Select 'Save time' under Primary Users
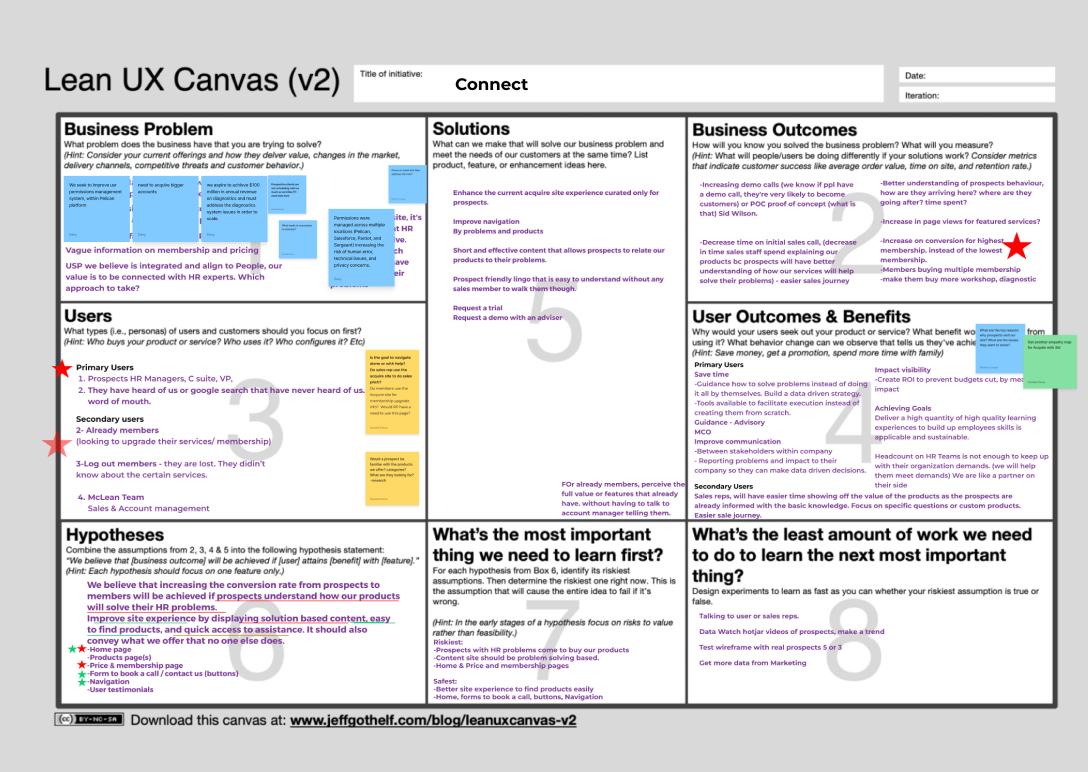Viewport: 1088px width, 772px height. click(712, 375)
